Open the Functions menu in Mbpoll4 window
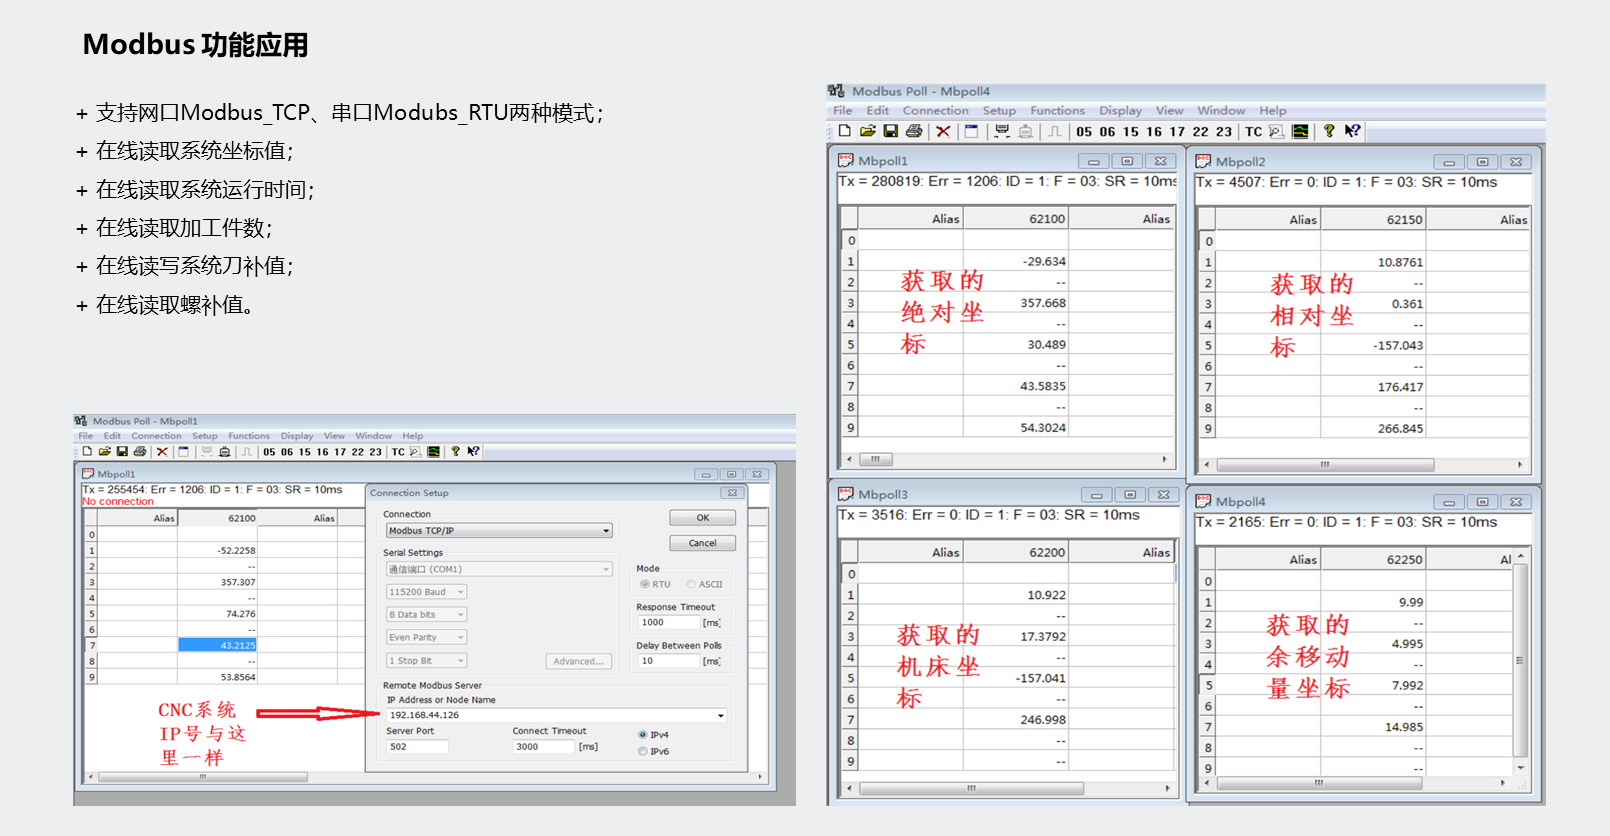Screen dimensions: 1610x836 pyautogui.click(x=1057, y=111)
